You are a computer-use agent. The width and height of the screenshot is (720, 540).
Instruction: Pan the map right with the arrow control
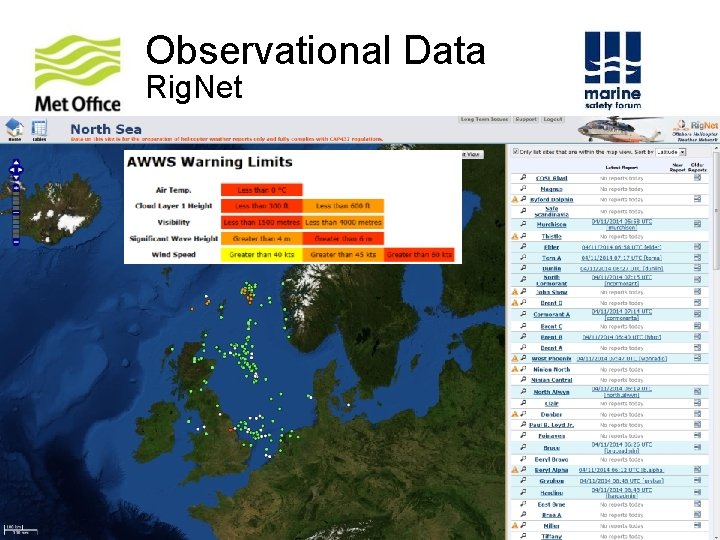21,170
